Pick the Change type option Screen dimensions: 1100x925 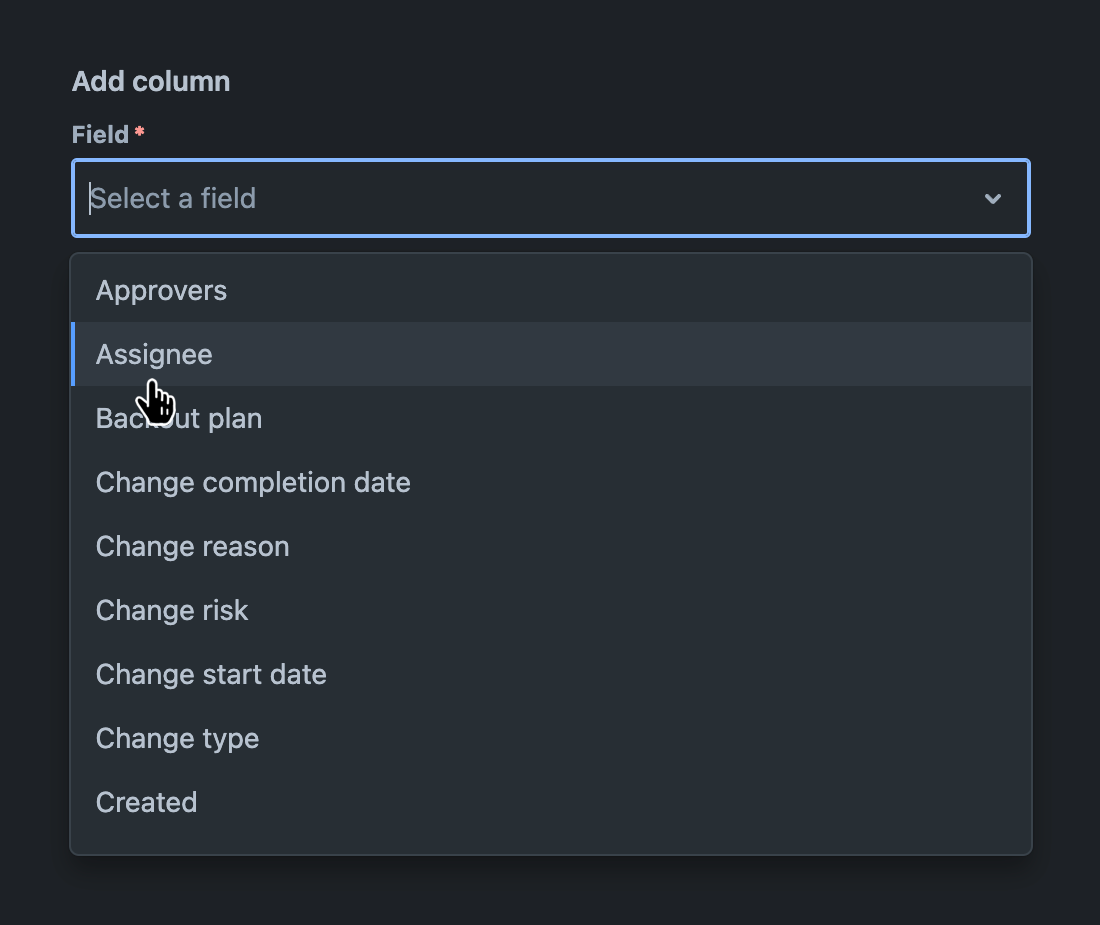177,738
